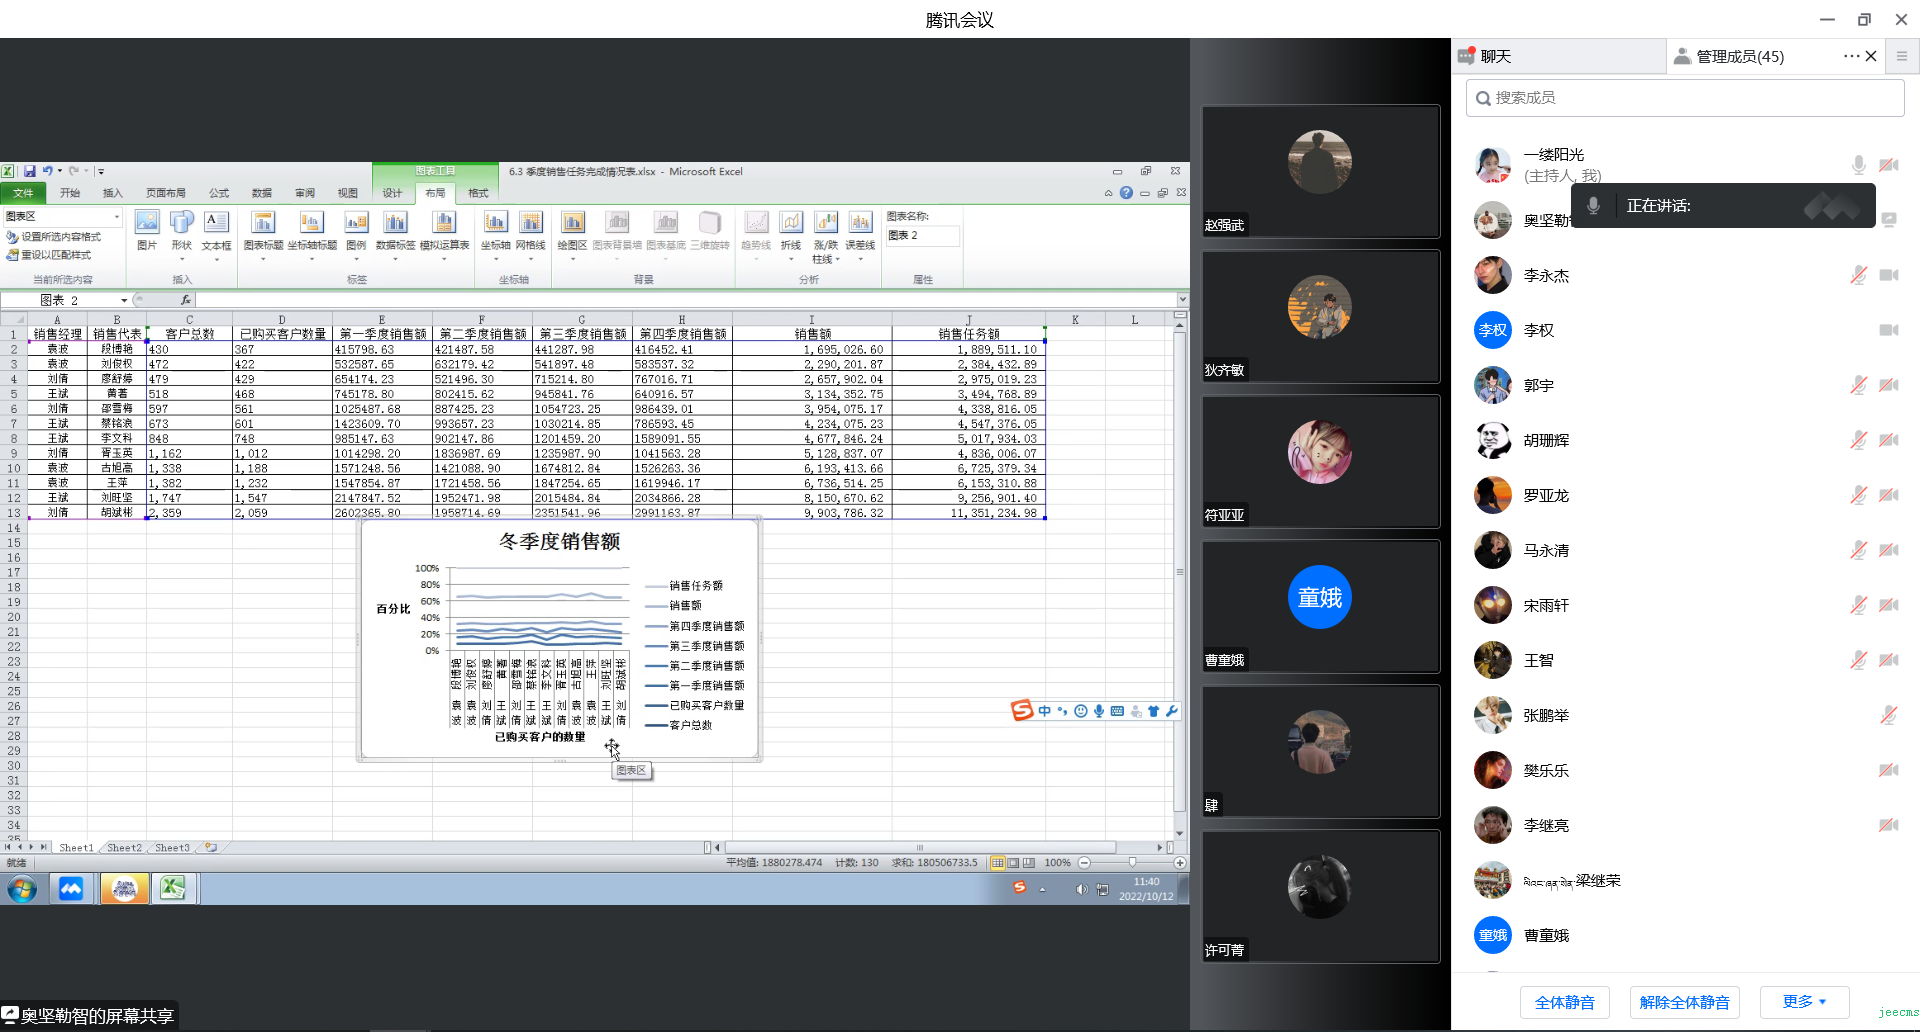Open the 设计 ribbon tab

392,193
